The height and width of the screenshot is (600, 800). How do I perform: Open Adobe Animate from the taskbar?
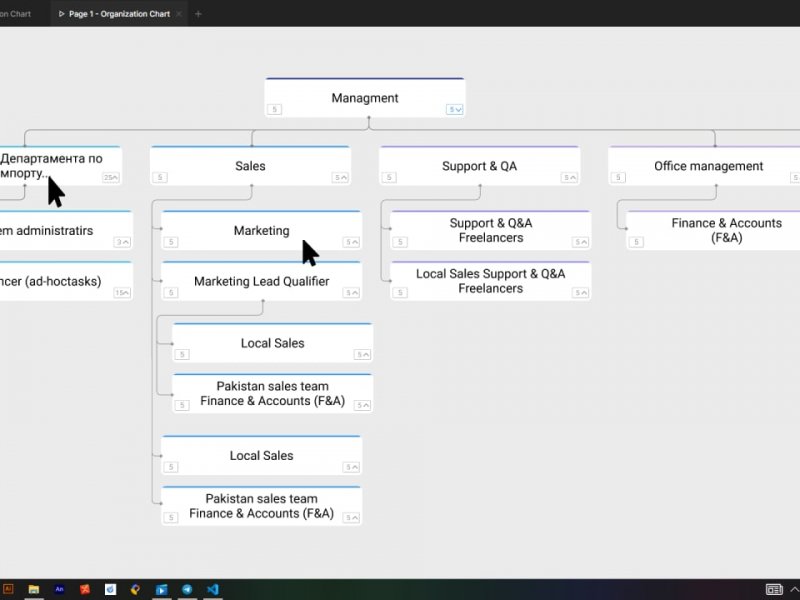59,589
